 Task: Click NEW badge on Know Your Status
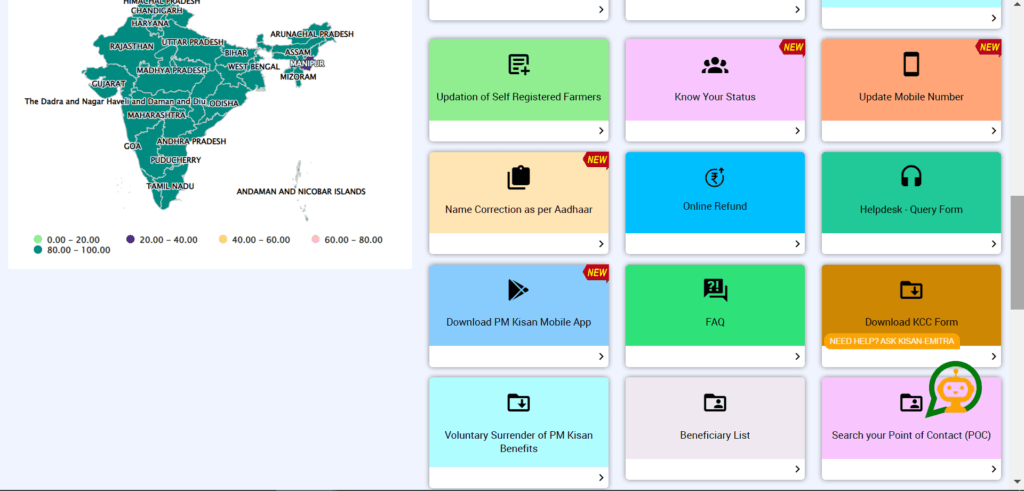(x=792, y=48)
